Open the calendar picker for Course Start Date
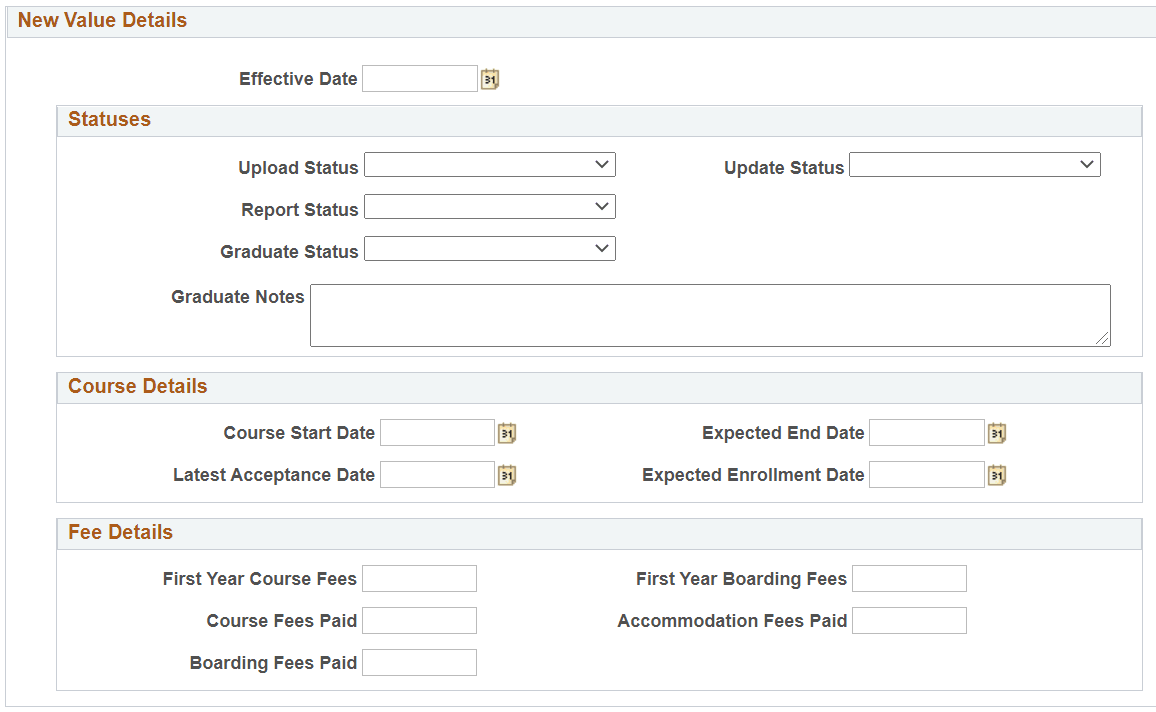The image size is (1156, 712). [506, 432]
